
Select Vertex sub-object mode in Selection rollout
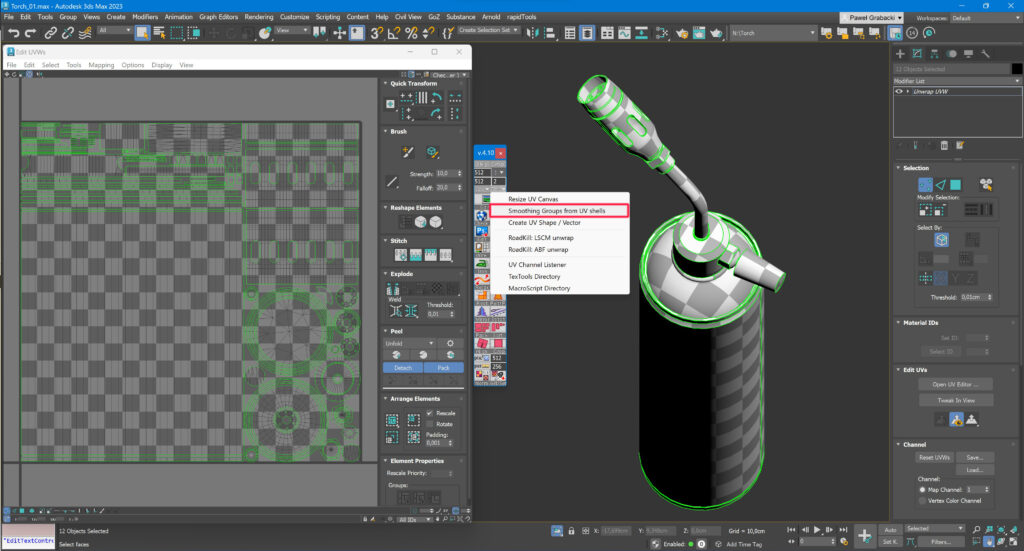pyautogui.click(x=925, y=185)
